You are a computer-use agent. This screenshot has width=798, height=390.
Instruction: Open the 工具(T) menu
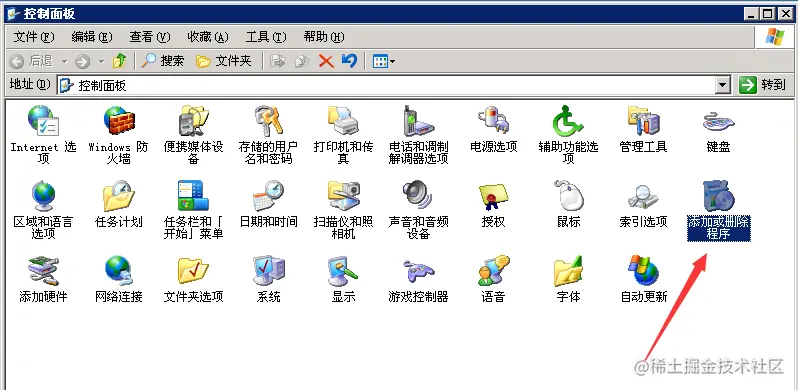(266, 37)
